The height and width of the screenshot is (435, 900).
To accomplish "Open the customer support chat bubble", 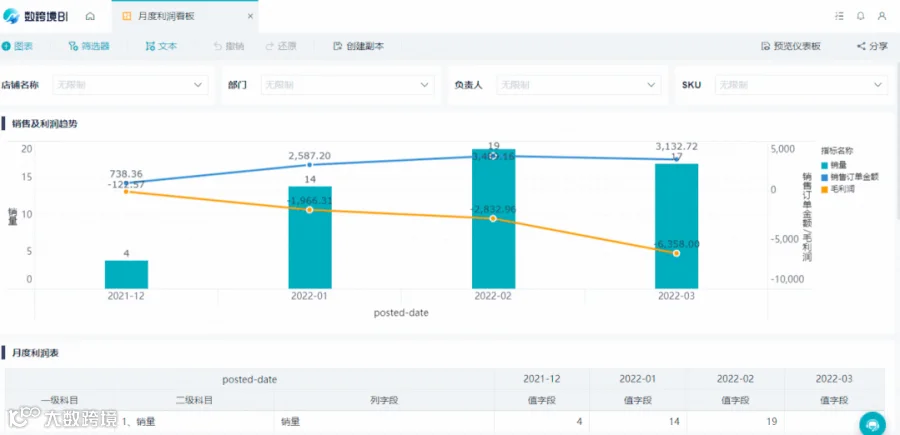I will coord(872,424).
